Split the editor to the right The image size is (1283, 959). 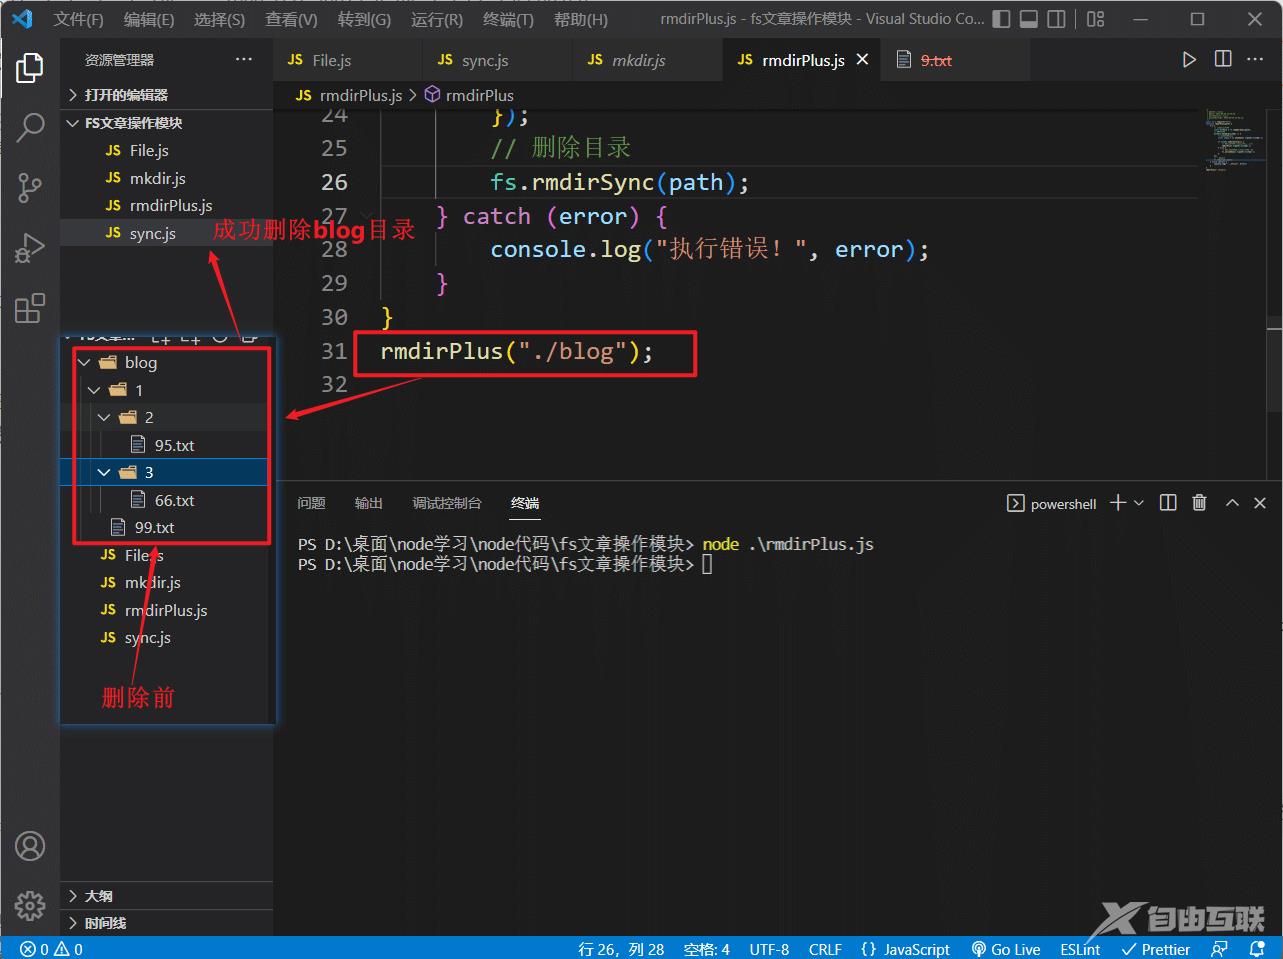1223,60
